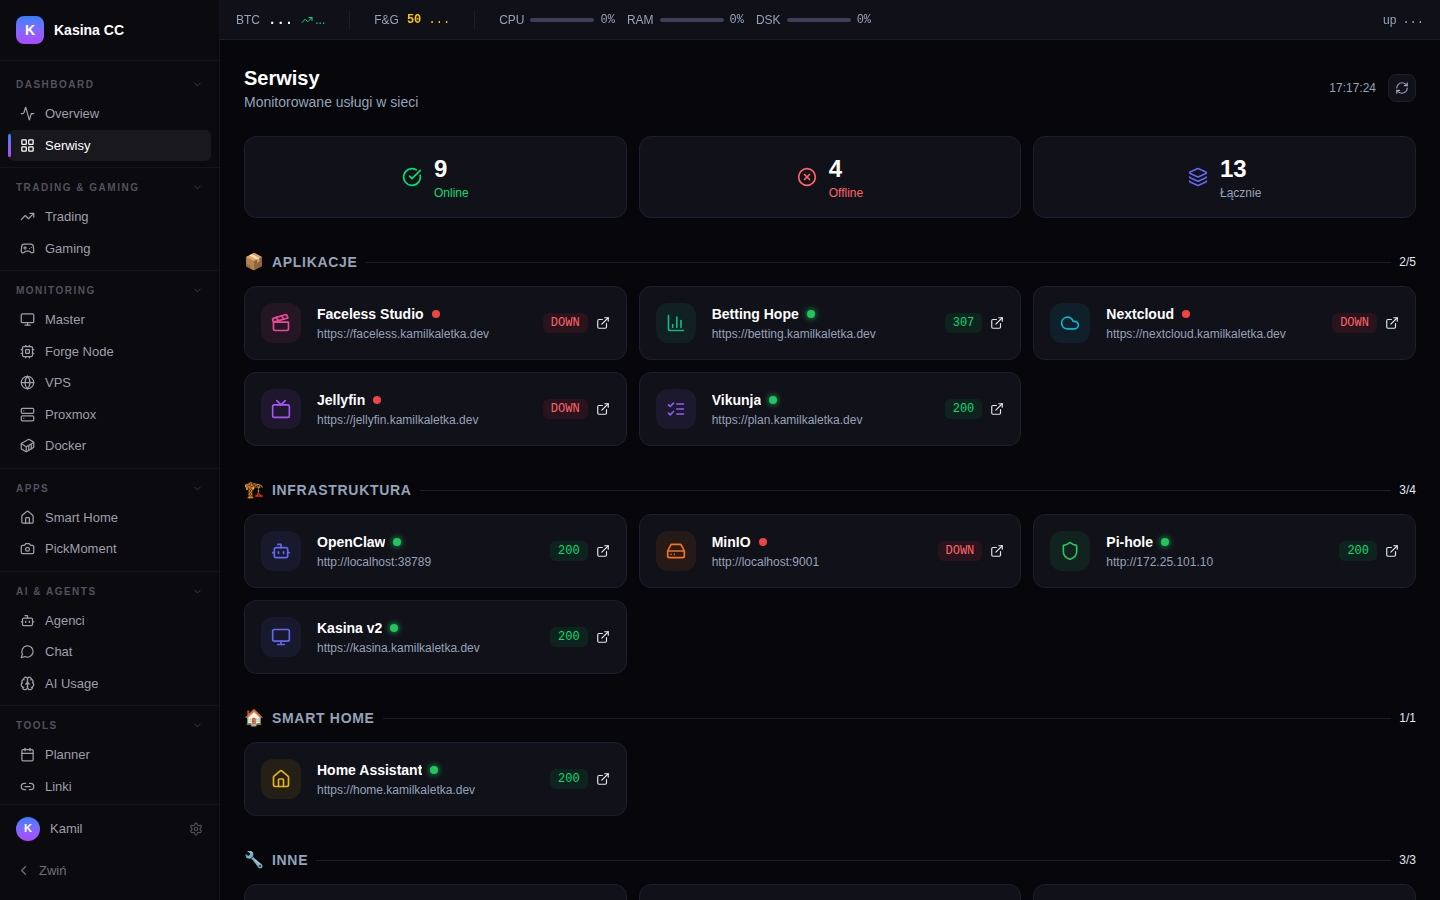Viewport: 1440px width, 900px height.
Task: Click the Vikunja checklist icon
Action: click(x=675, y=409)
